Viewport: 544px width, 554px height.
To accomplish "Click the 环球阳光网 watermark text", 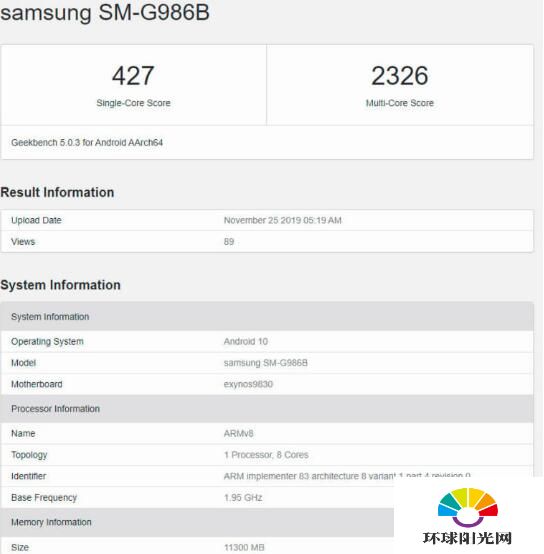I will [467, 538].
